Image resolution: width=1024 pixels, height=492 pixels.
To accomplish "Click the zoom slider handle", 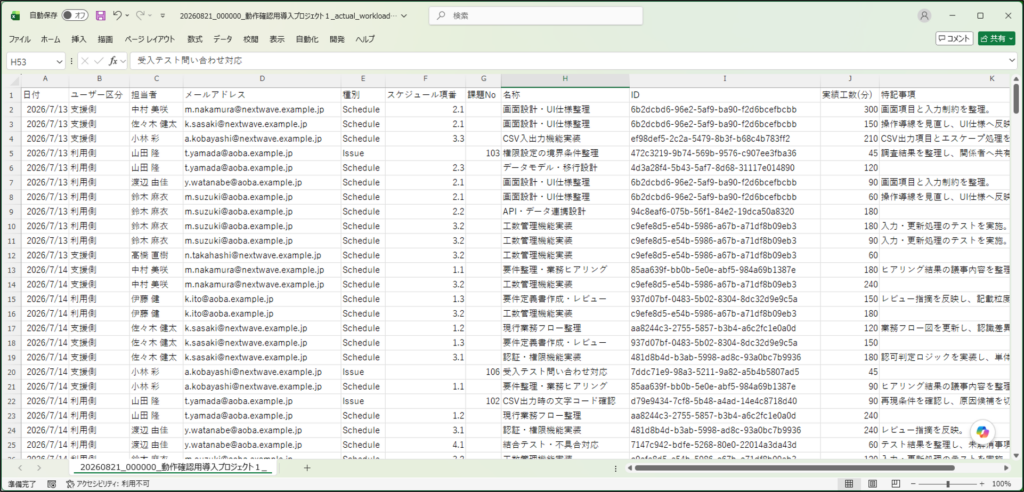I will coord(948,484).
